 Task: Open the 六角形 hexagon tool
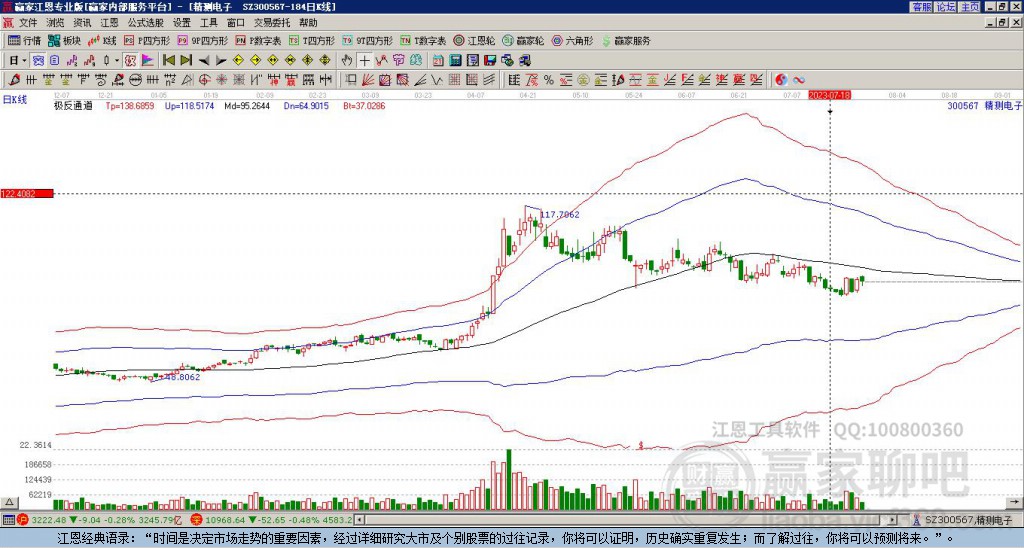pos(572,40)
